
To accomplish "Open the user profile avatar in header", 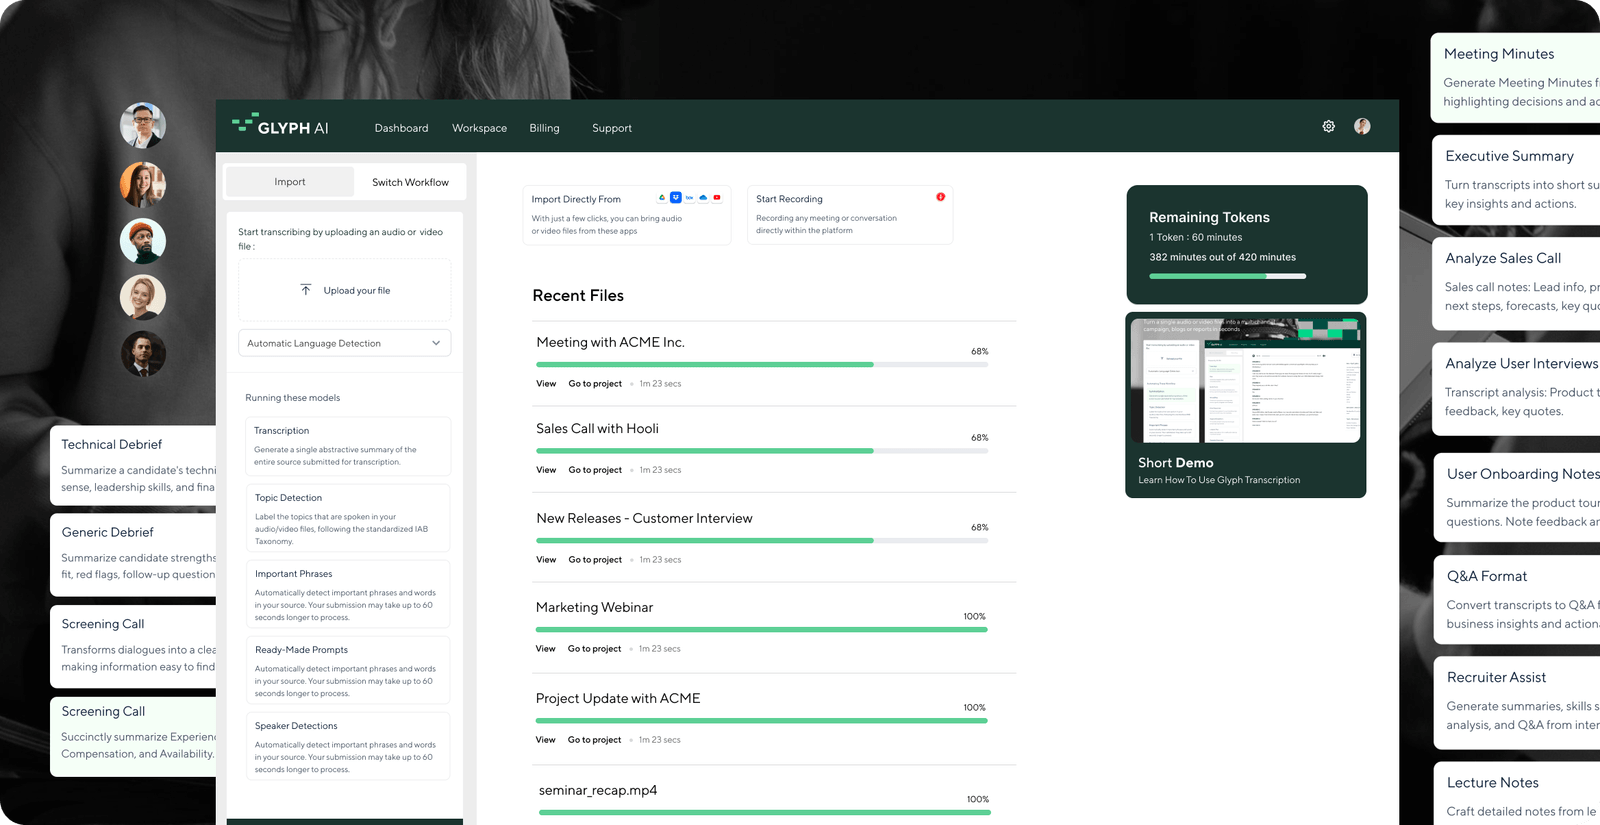I will tap(1362, 127).
